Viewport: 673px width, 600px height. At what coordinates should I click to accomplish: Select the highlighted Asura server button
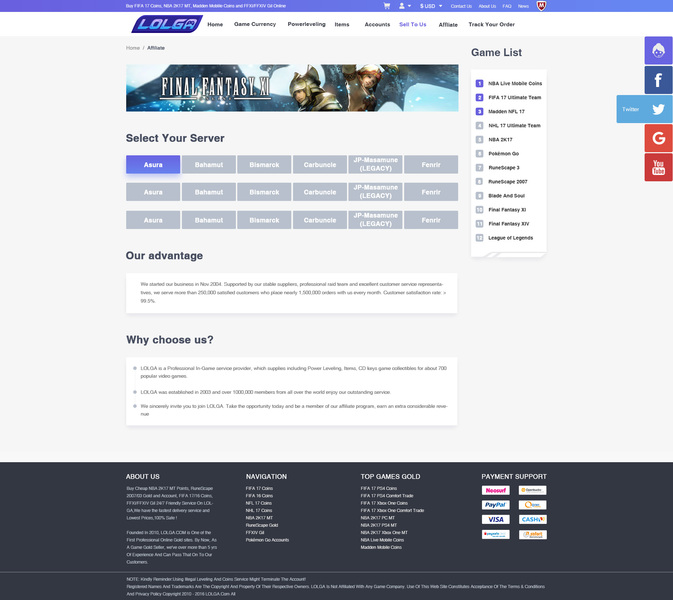coord(153,164)
